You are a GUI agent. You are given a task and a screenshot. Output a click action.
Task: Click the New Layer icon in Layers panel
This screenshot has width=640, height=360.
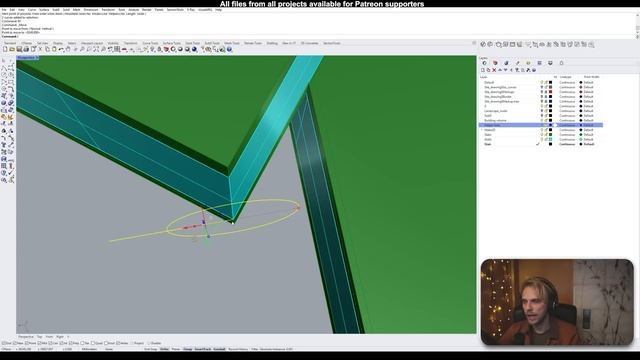tap(483, 70)
